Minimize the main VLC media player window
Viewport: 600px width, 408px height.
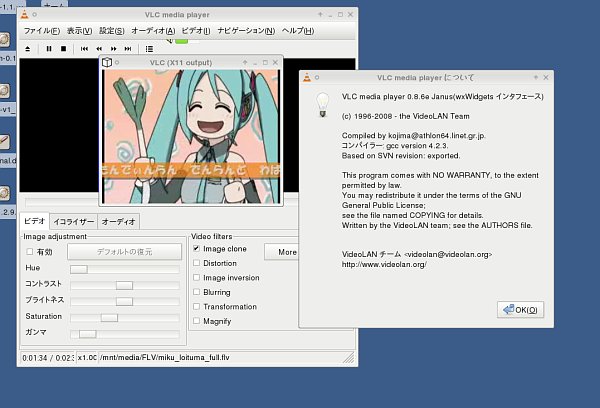pyautogui.click(x=330, y=15)
